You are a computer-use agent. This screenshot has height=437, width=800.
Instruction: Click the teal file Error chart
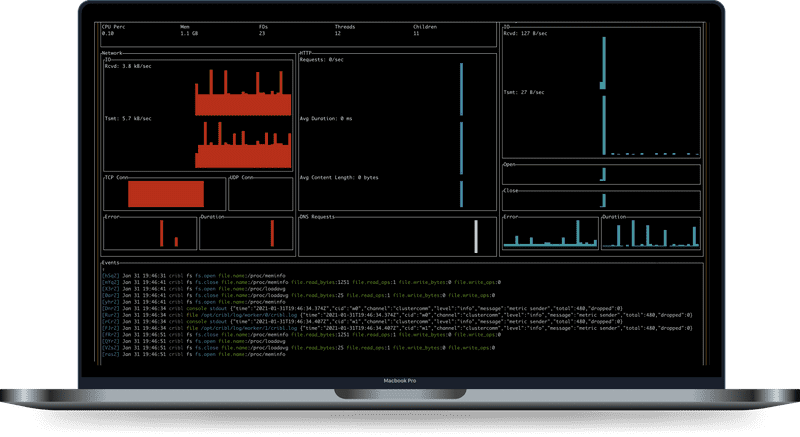(x=548, y=234)
